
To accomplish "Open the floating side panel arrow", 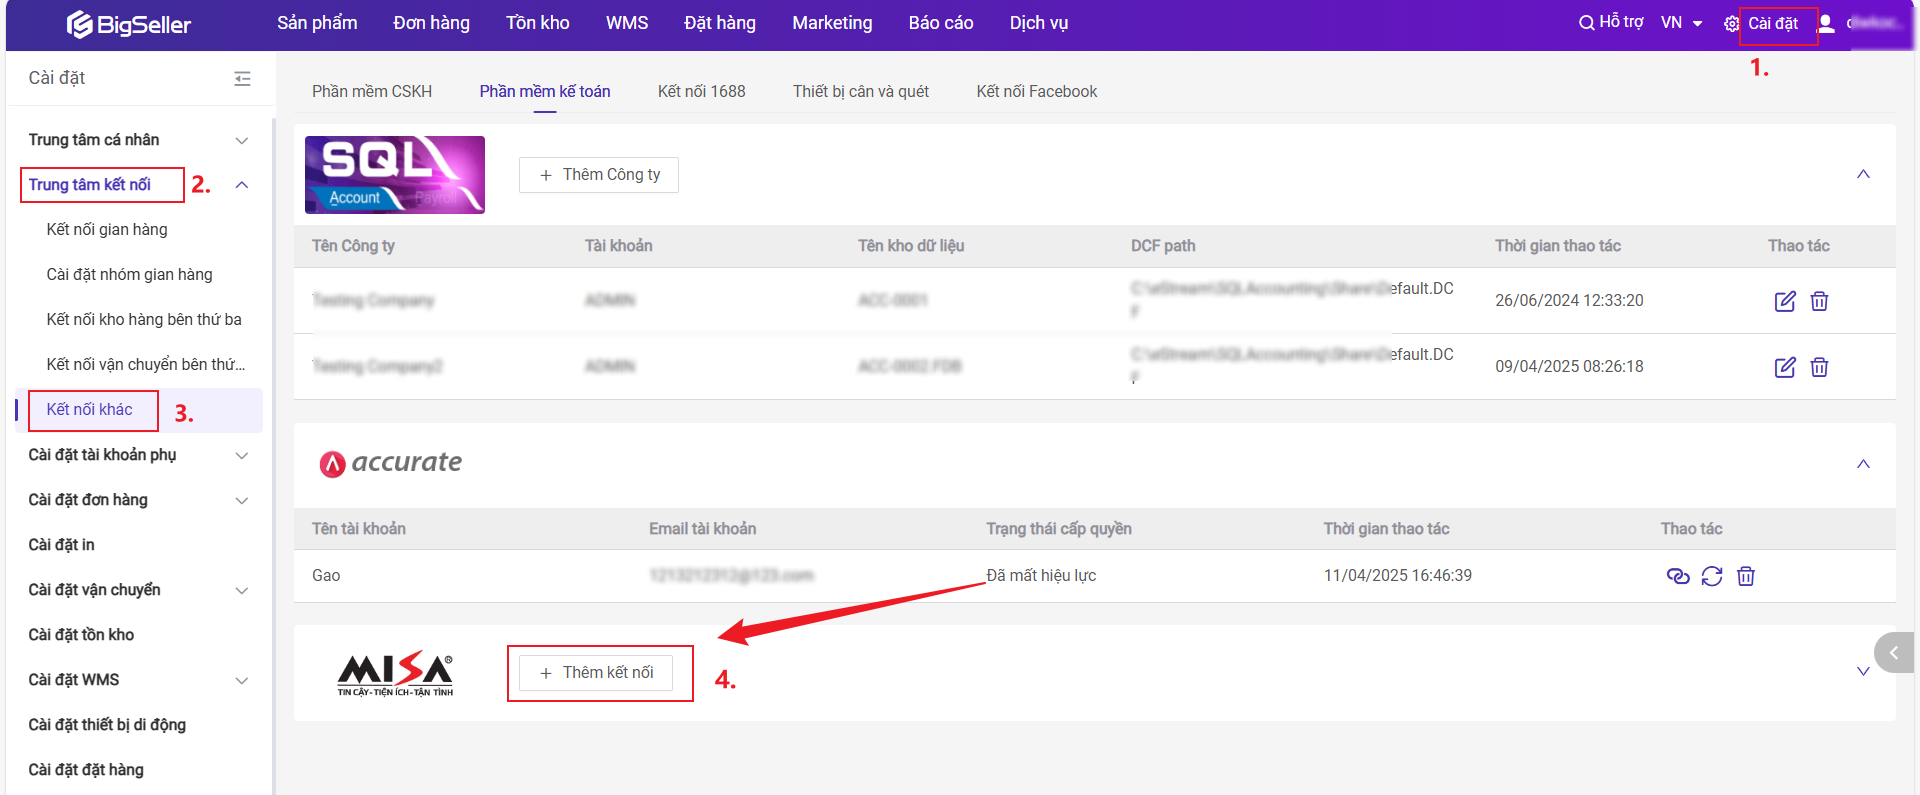I will click(x=1893, y=652).
